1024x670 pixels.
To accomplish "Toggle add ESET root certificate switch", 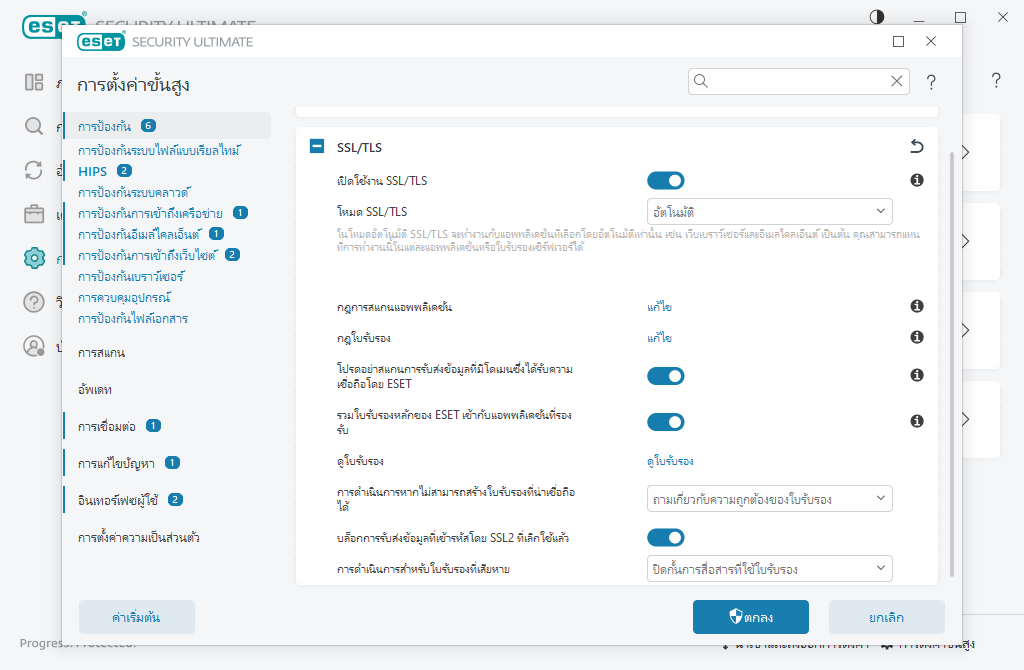I will (665, 422).
